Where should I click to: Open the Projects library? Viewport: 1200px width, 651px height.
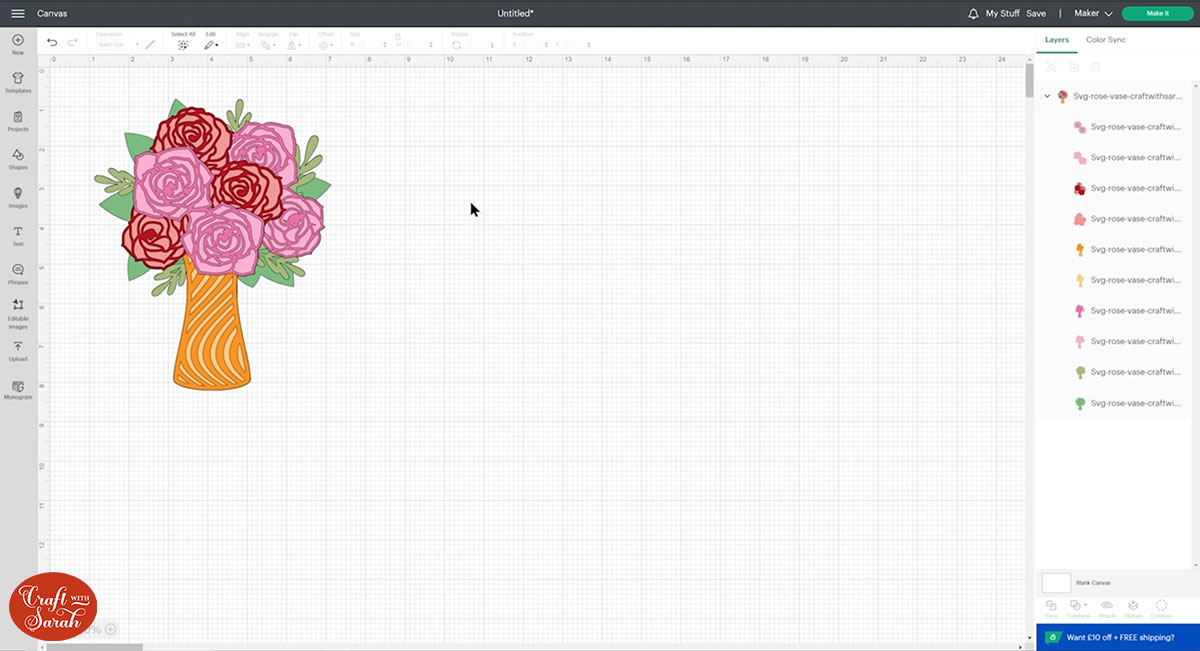[x=18, y=121]
